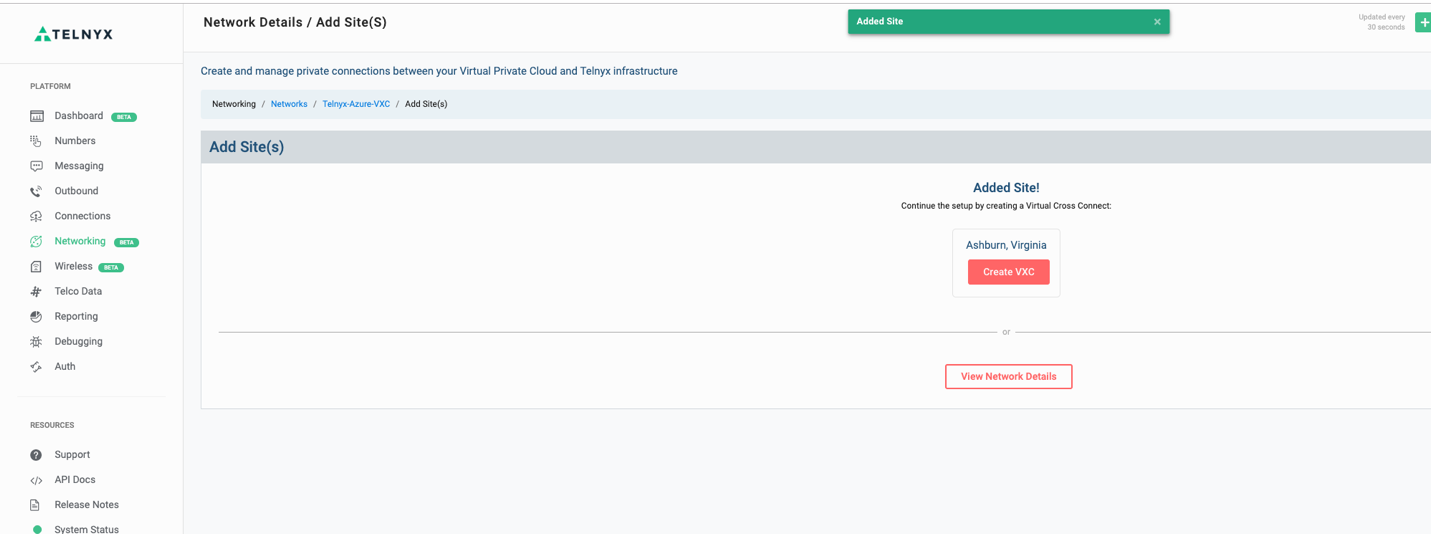Click the green Networking icon
This screenshot has height=534, width=1431.
coord(36,241)
